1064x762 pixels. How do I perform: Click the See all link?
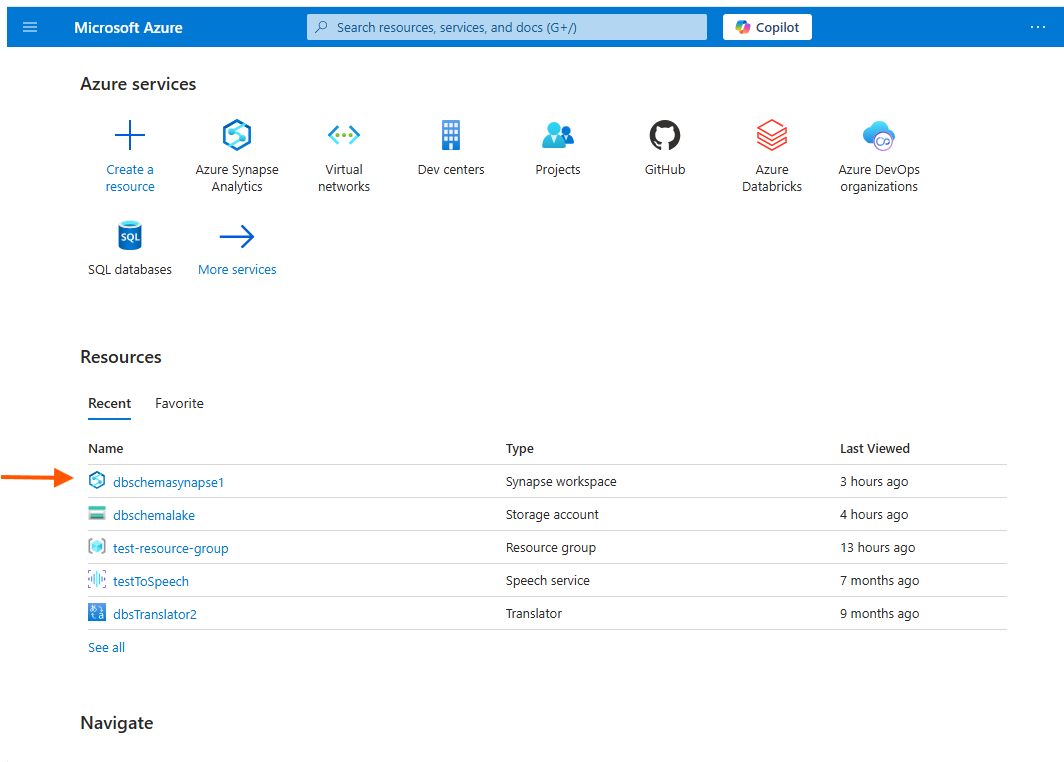pos(106,647)
